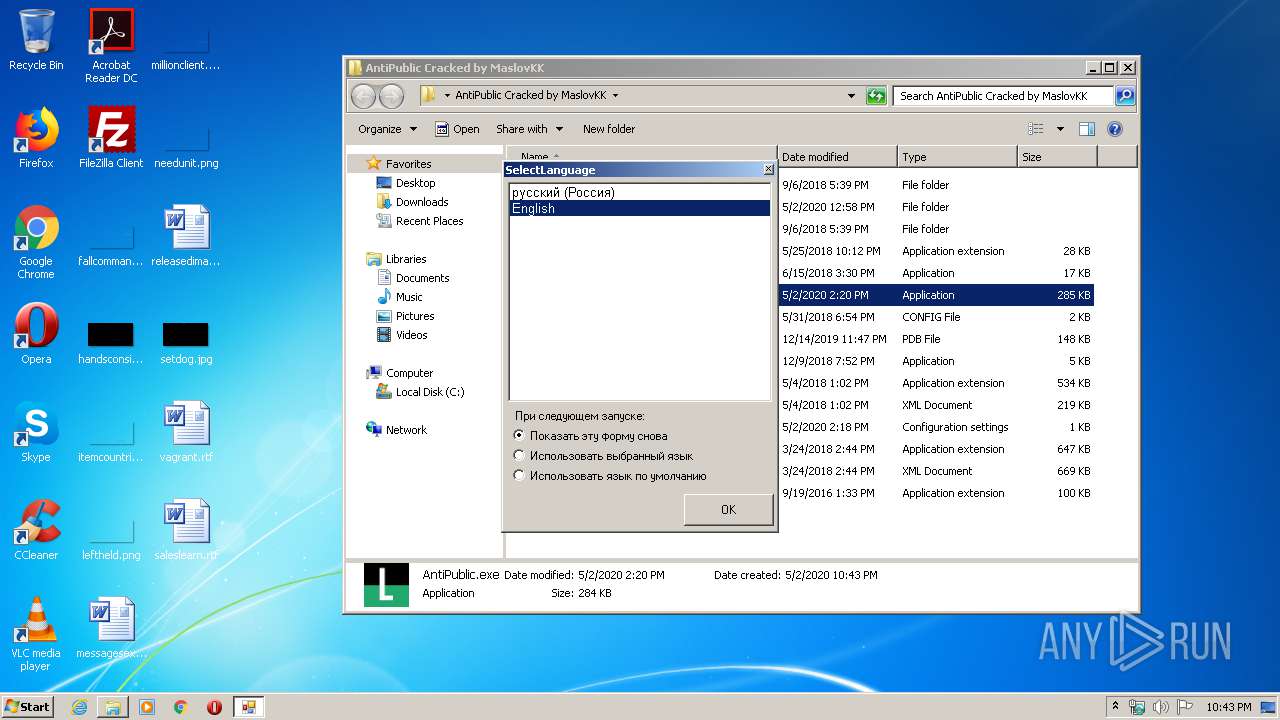
Task: Choose English language entry
Action: pyautogui.click(x=640, y=208)
